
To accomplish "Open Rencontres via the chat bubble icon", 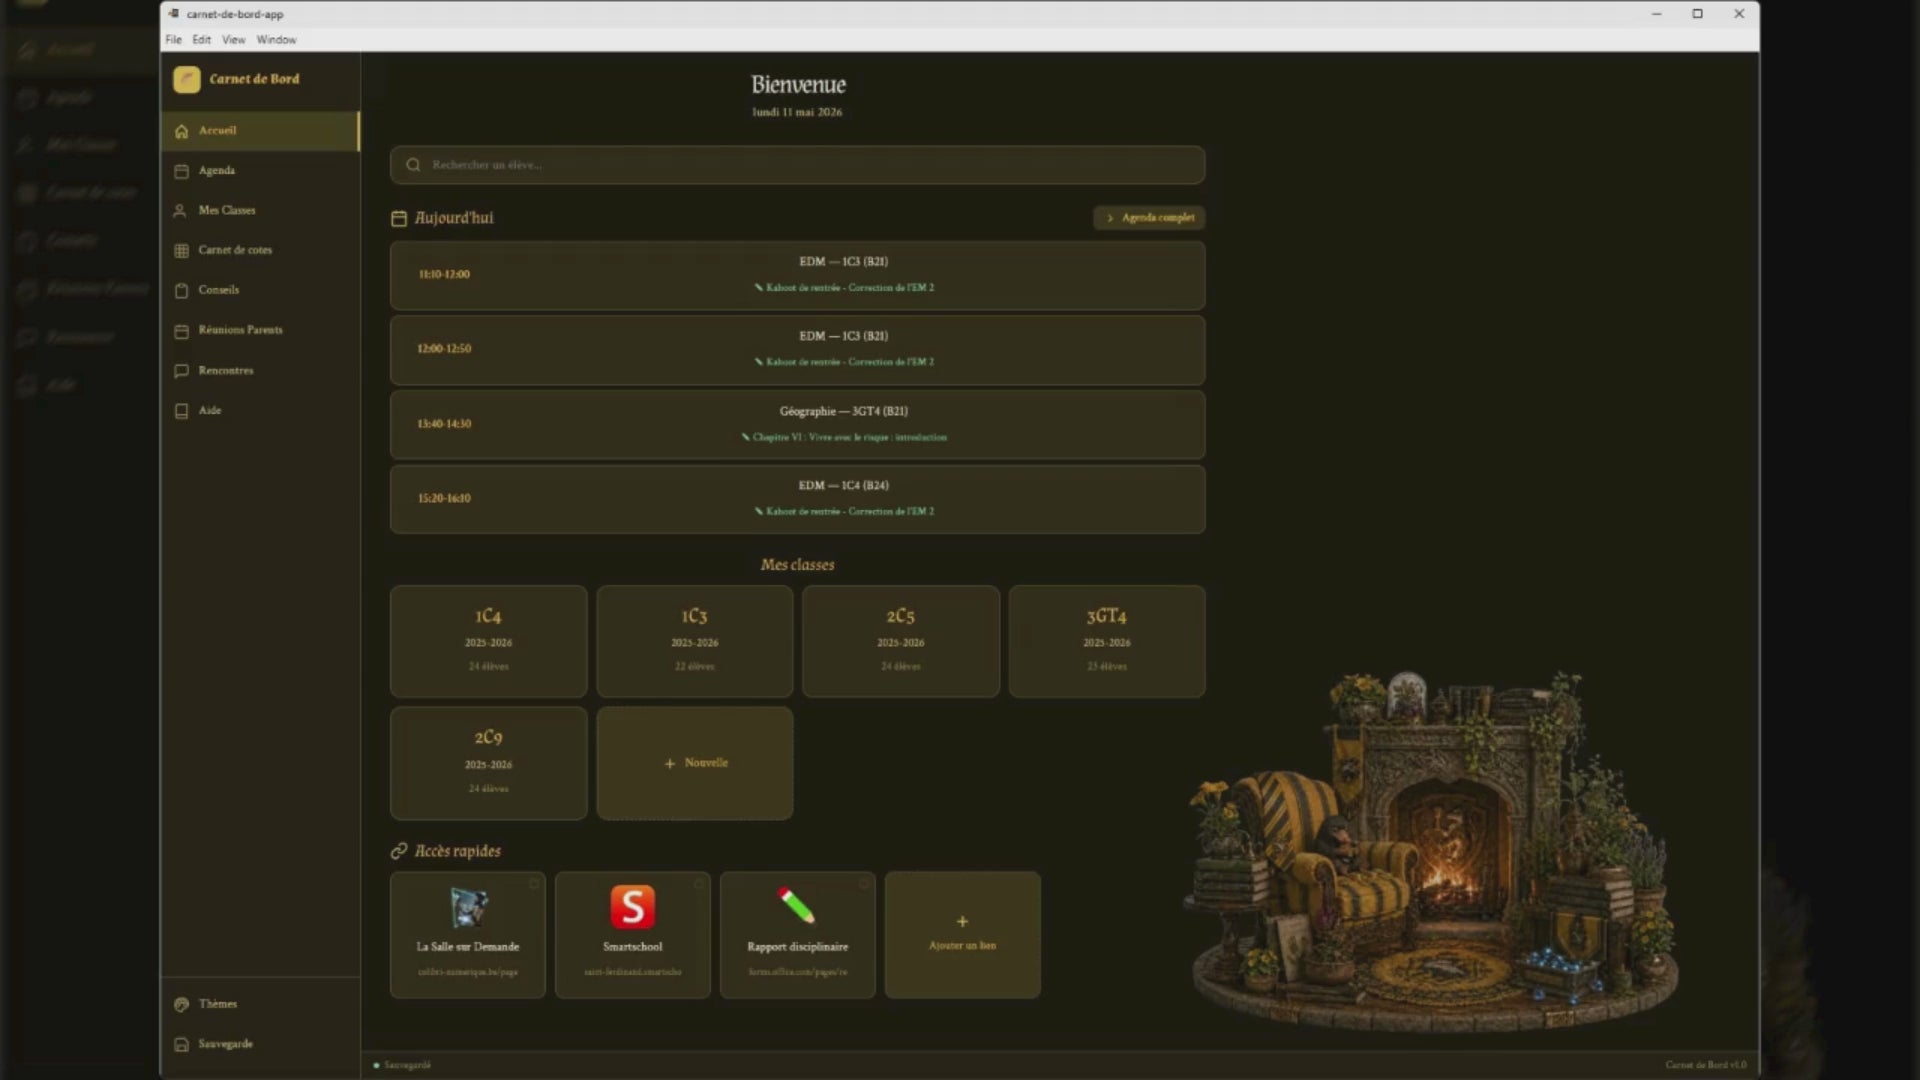I will (x=181, y=371).
